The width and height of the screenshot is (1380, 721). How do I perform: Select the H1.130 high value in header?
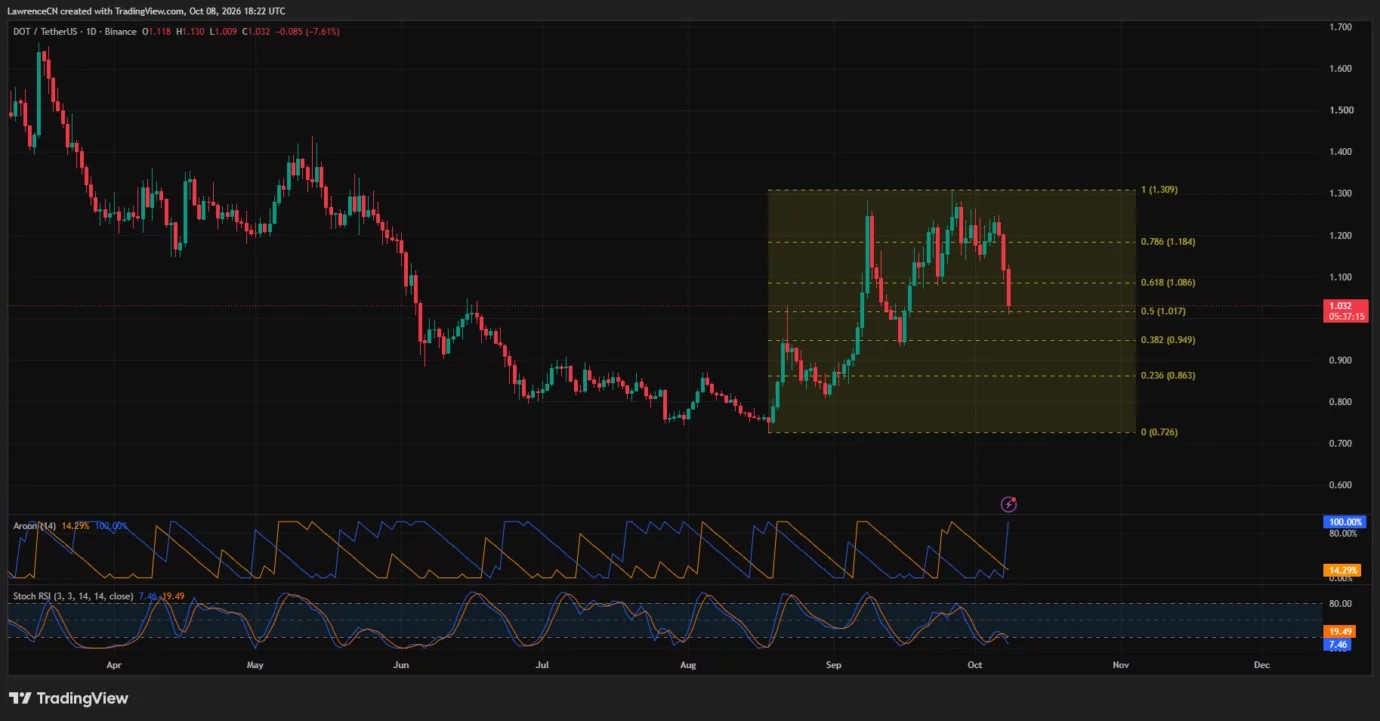tap(192, 32)
